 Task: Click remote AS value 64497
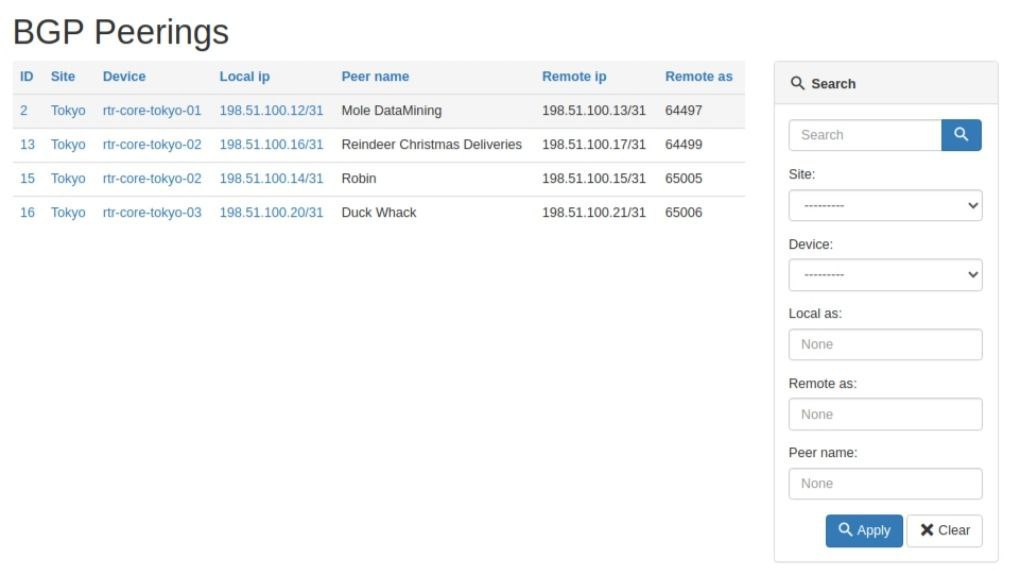[684, 111]
